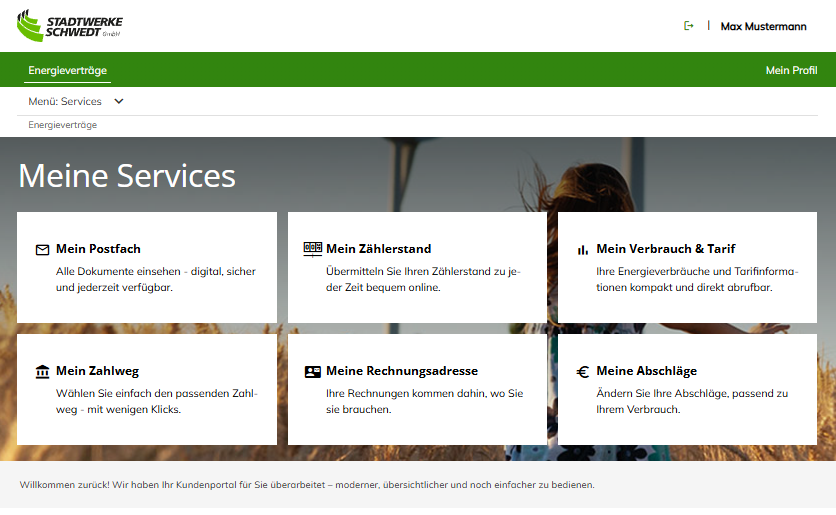Open the Mein Zählerstand service card
This screenshot has width=836, height=515.
click(417, 267)
